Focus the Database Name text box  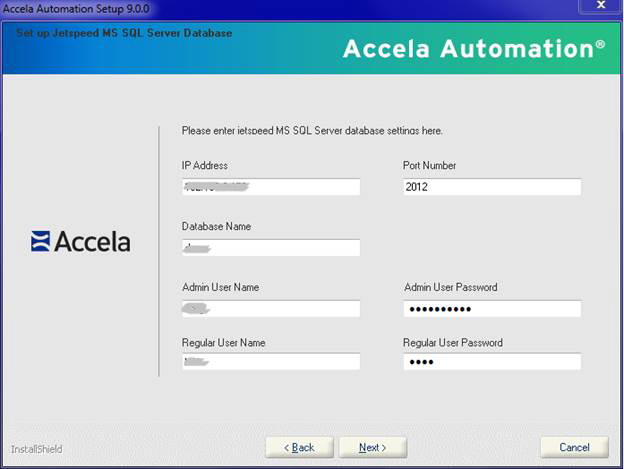pos(270,248)
